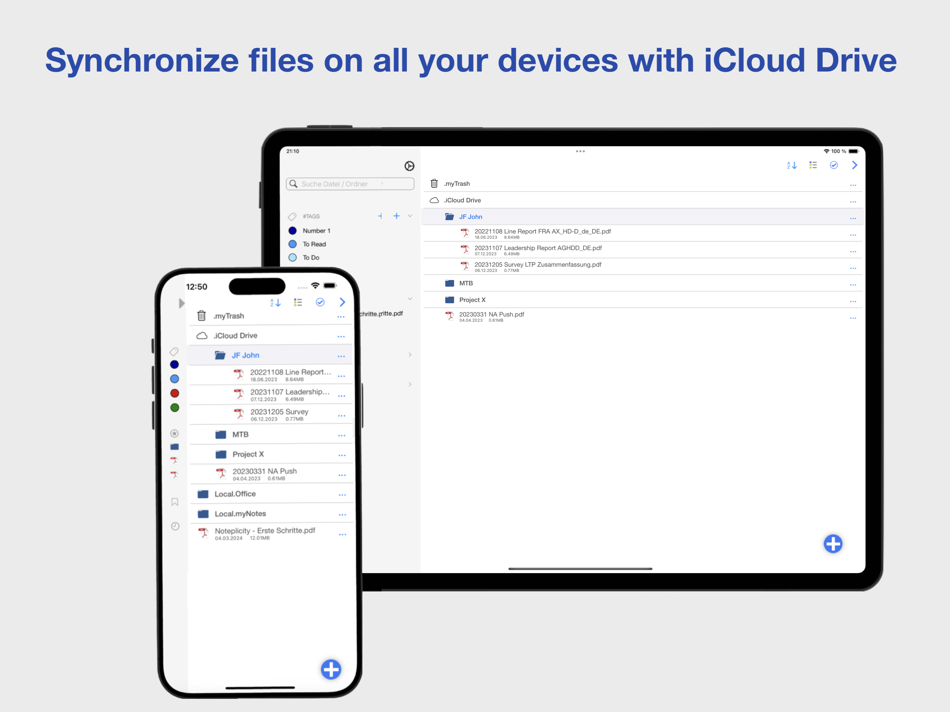Click the circled play icon in iPad sidebar

(x=410, y=166)
